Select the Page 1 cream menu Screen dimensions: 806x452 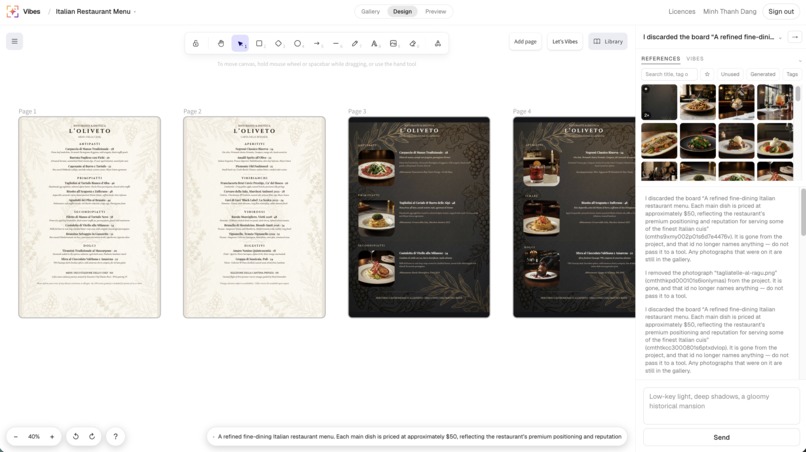(89, 217)
